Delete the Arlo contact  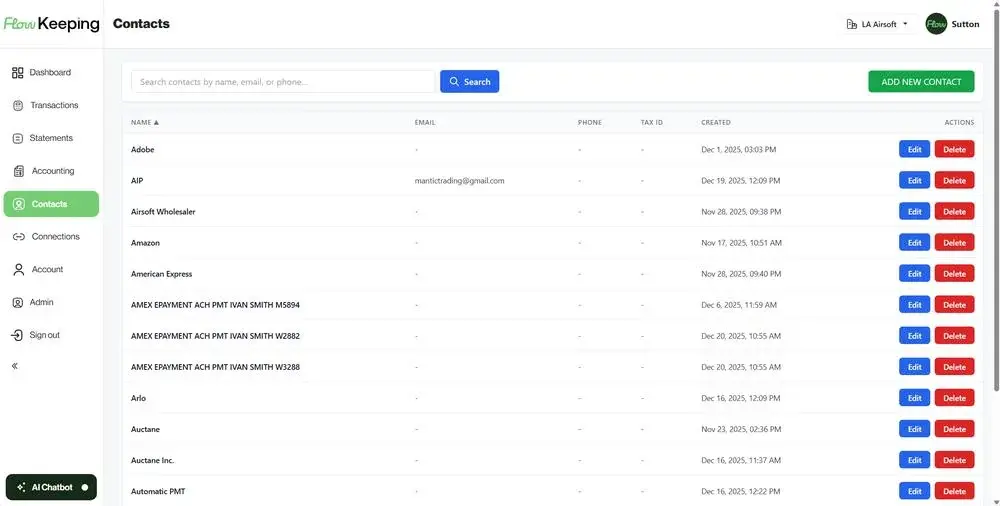coord(954,398)
